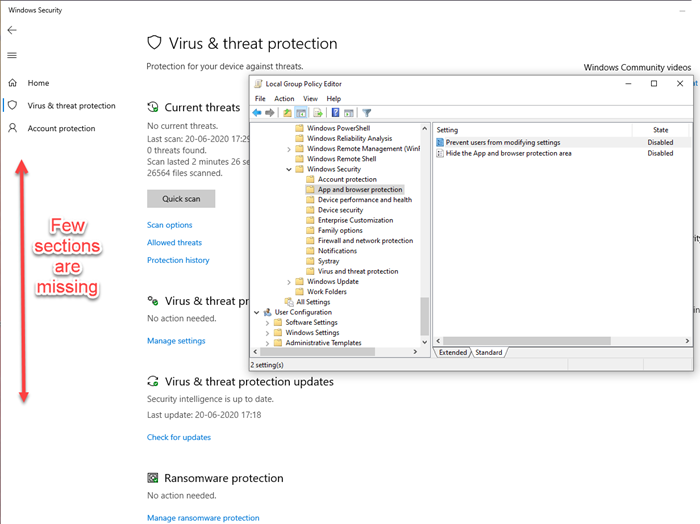Image resolution: width=700 pixels, height=524 pixels.
Task: Select 'Virus and threat protection' tree folder
Action: (358, 271)
